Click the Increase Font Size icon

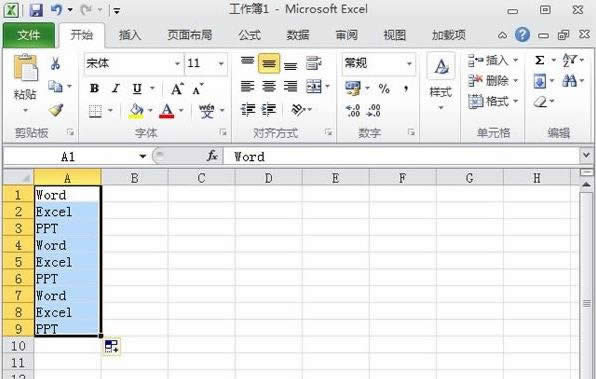(x=177, y=89)
